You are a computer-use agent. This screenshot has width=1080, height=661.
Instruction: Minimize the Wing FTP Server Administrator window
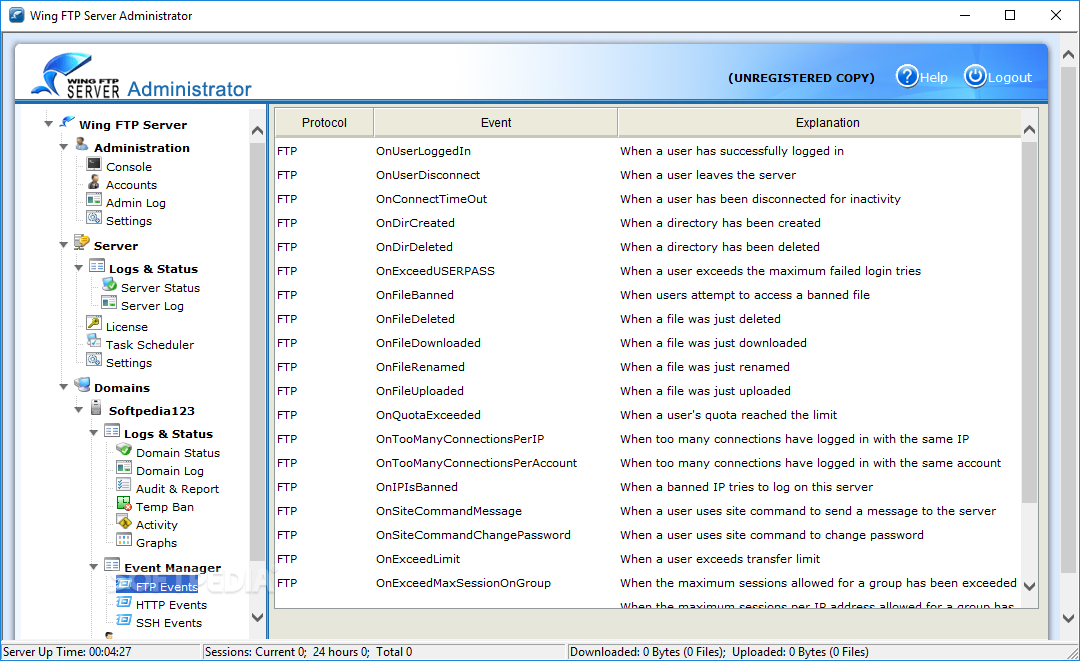964,15
